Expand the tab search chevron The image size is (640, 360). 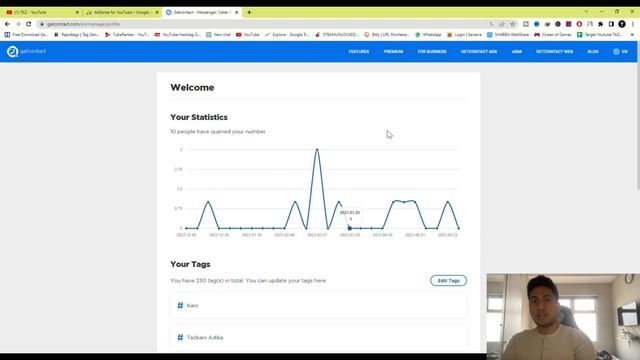[586, 12]
